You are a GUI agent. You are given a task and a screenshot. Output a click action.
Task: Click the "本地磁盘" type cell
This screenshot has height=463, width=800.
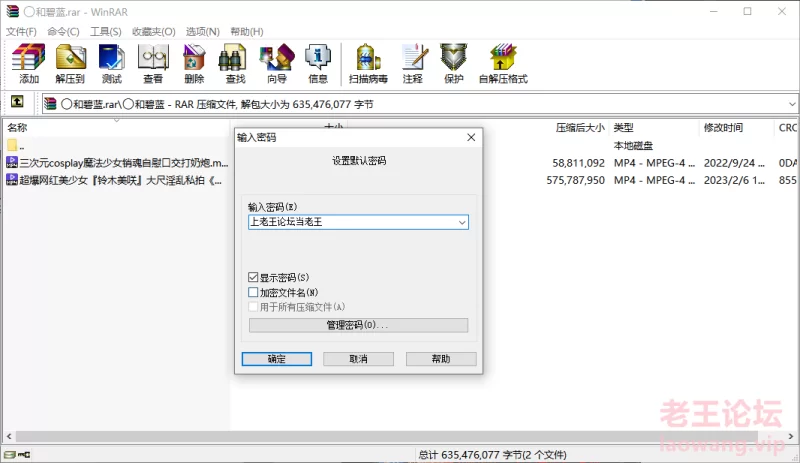click(x=633, y=145)
